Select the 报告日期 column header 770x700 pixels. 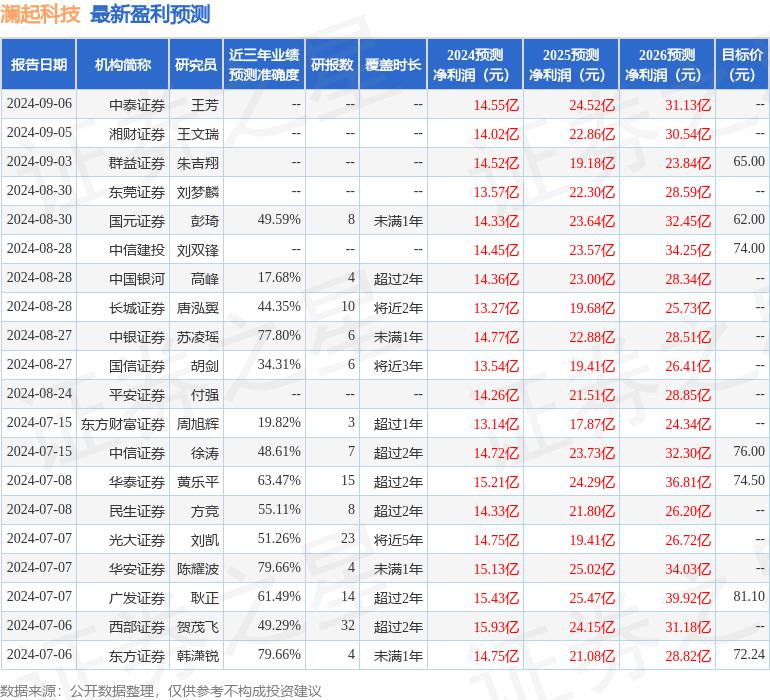(x=39, y=64)
